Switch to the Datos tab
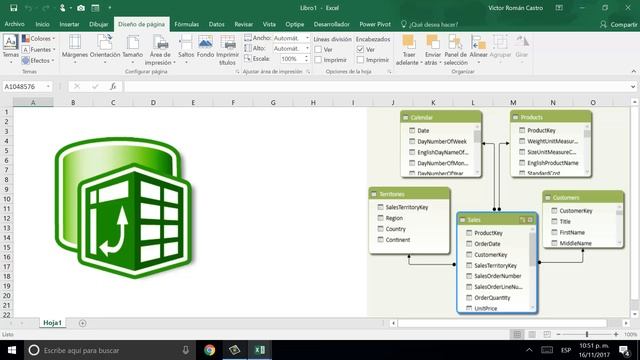Viewport: 640px width, 360px height. (x=216, y=24)
